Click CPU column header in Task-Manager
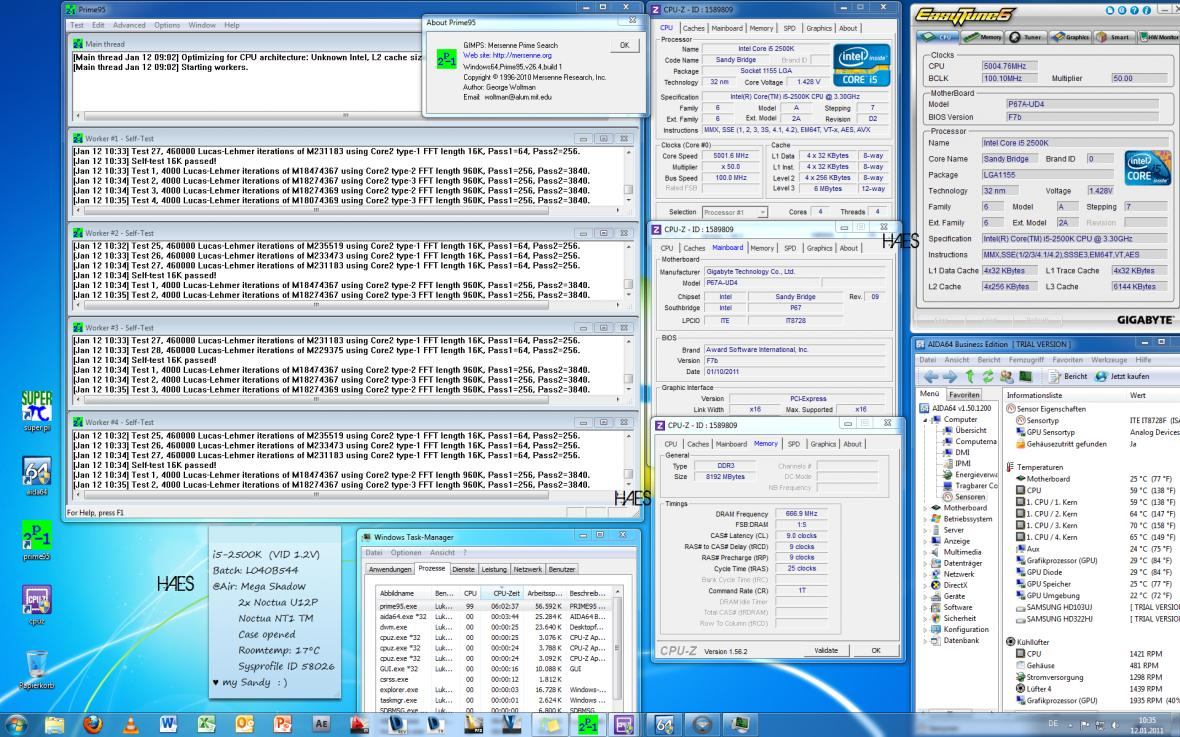Image resolution: width=1180 pixels, height=737 pixels. point(470,593)
